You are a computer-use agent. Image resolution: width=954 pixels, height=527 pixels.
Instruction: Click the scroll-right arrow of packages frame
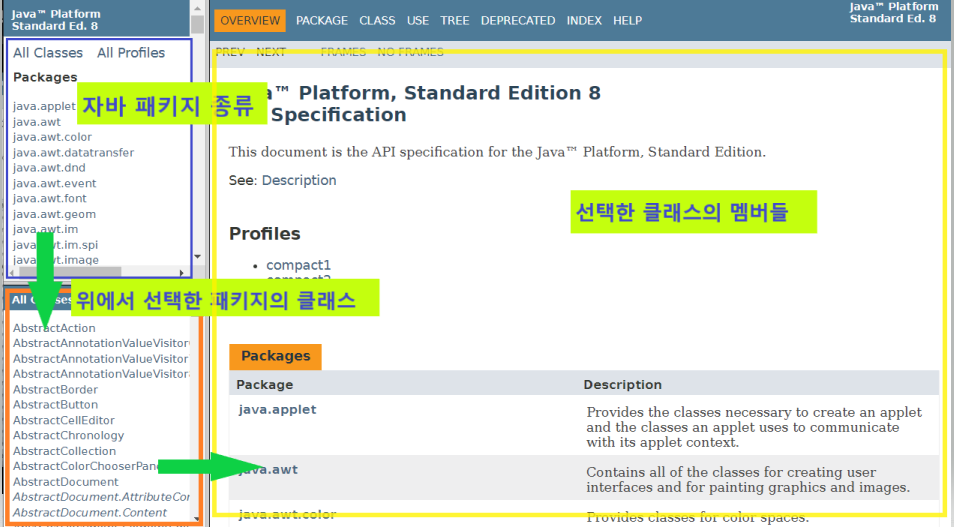click(x=181, y=273)
